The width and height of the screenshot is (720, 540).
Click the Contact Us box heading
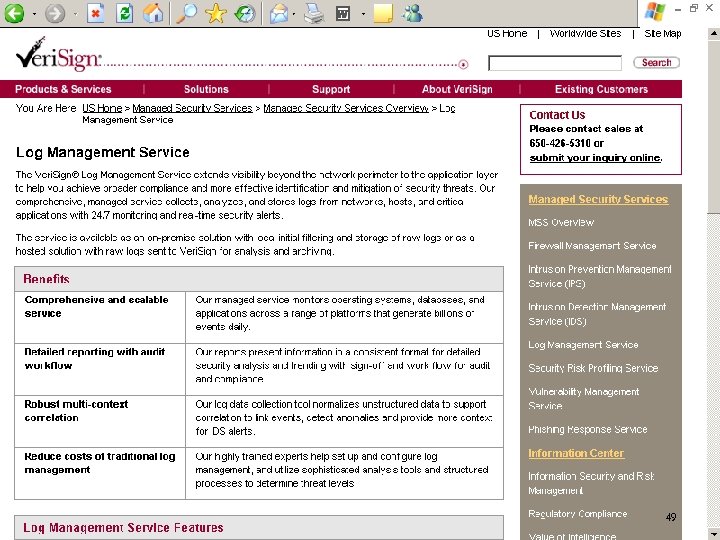point(557,115)
